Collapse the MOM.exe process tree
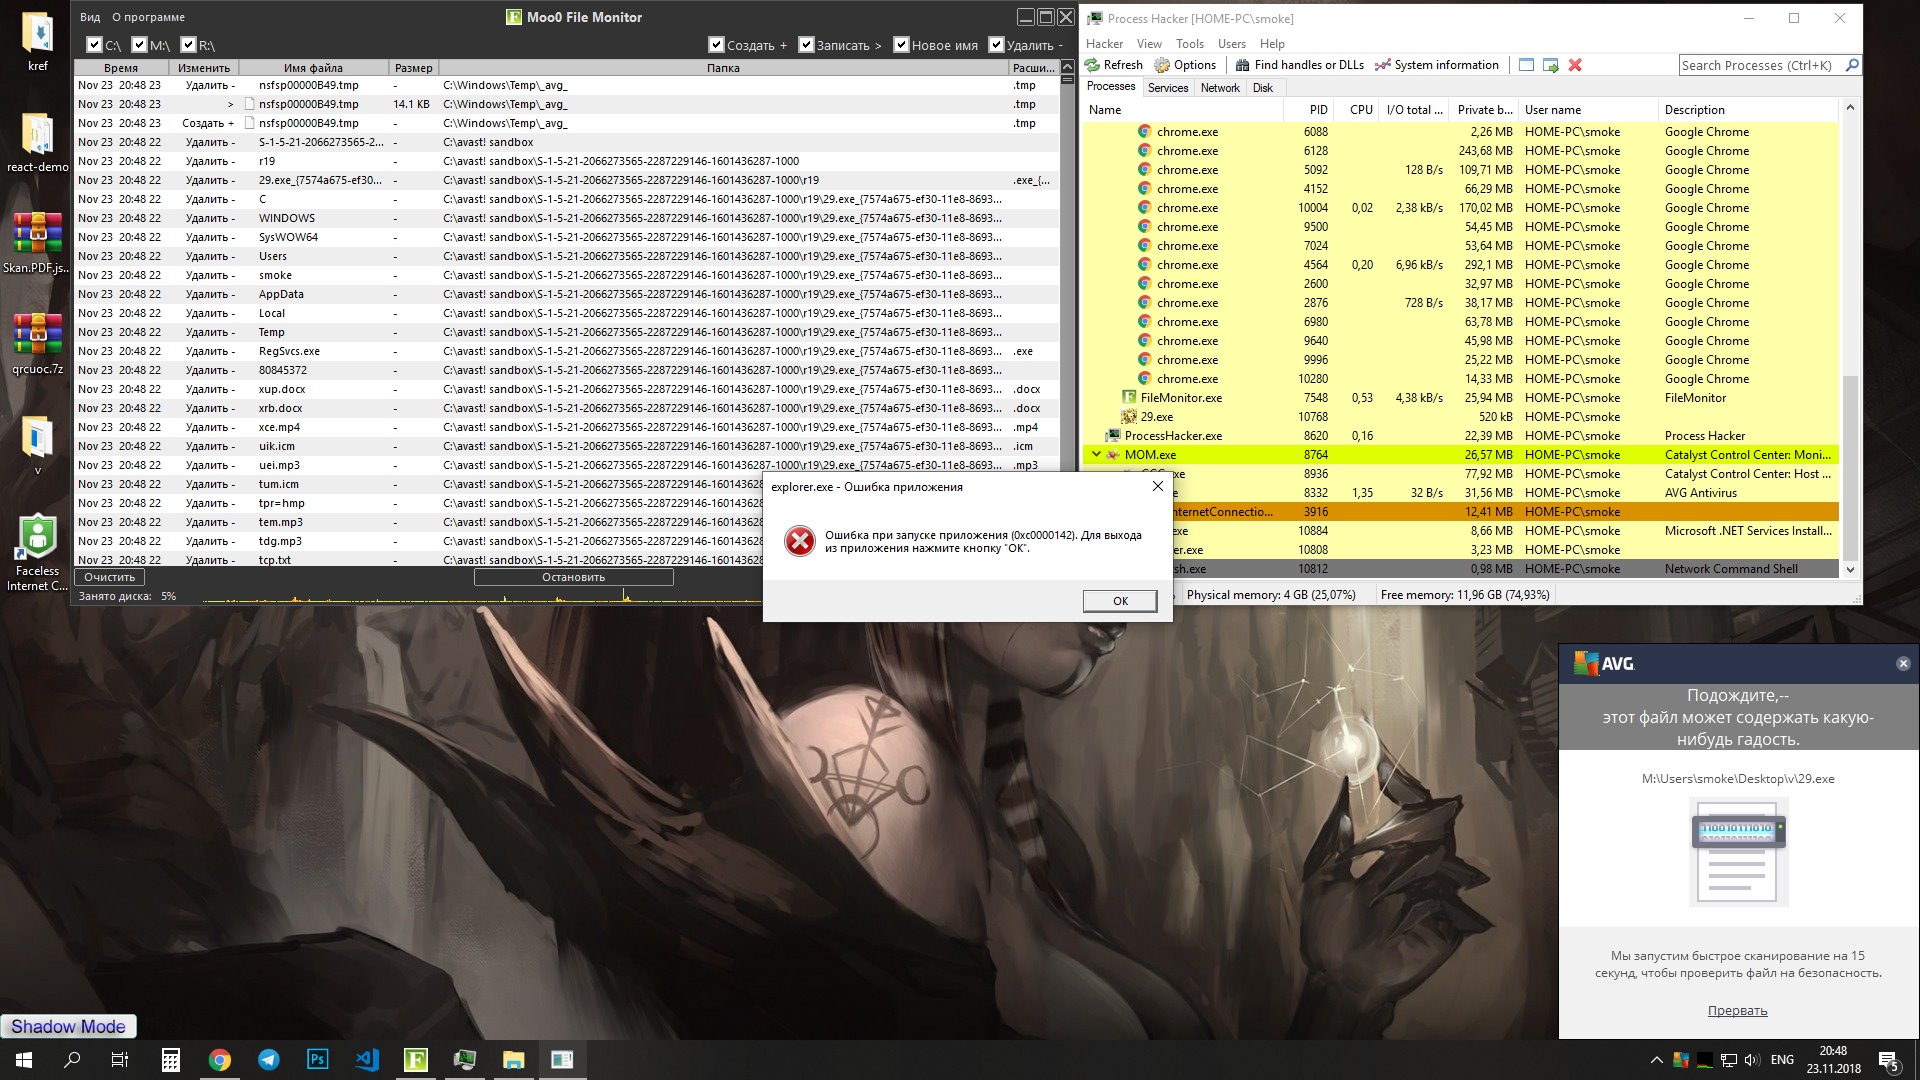 (1096, 454)
